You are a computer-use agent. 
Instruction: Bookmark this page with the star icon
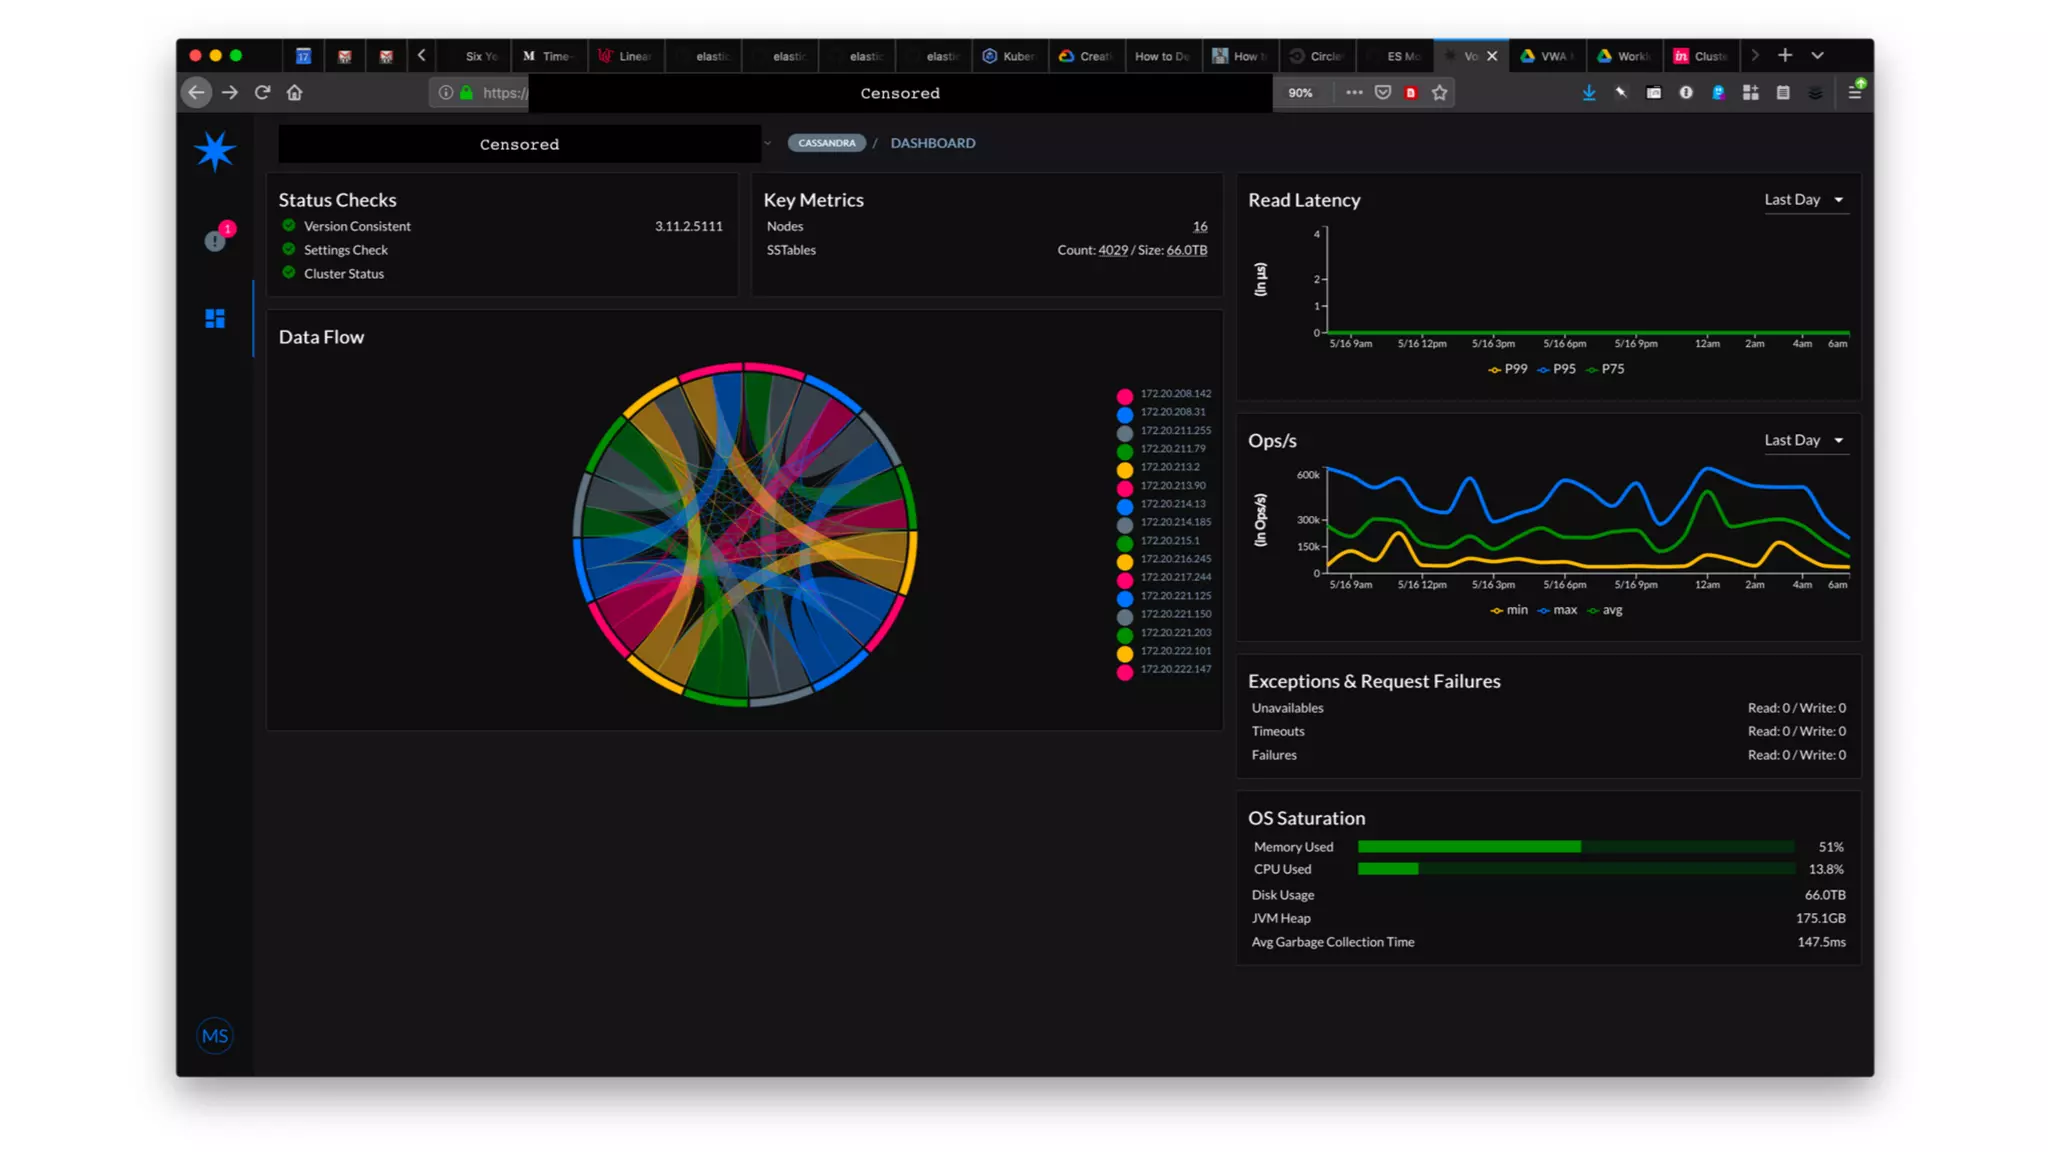[x=1440, y=93]
